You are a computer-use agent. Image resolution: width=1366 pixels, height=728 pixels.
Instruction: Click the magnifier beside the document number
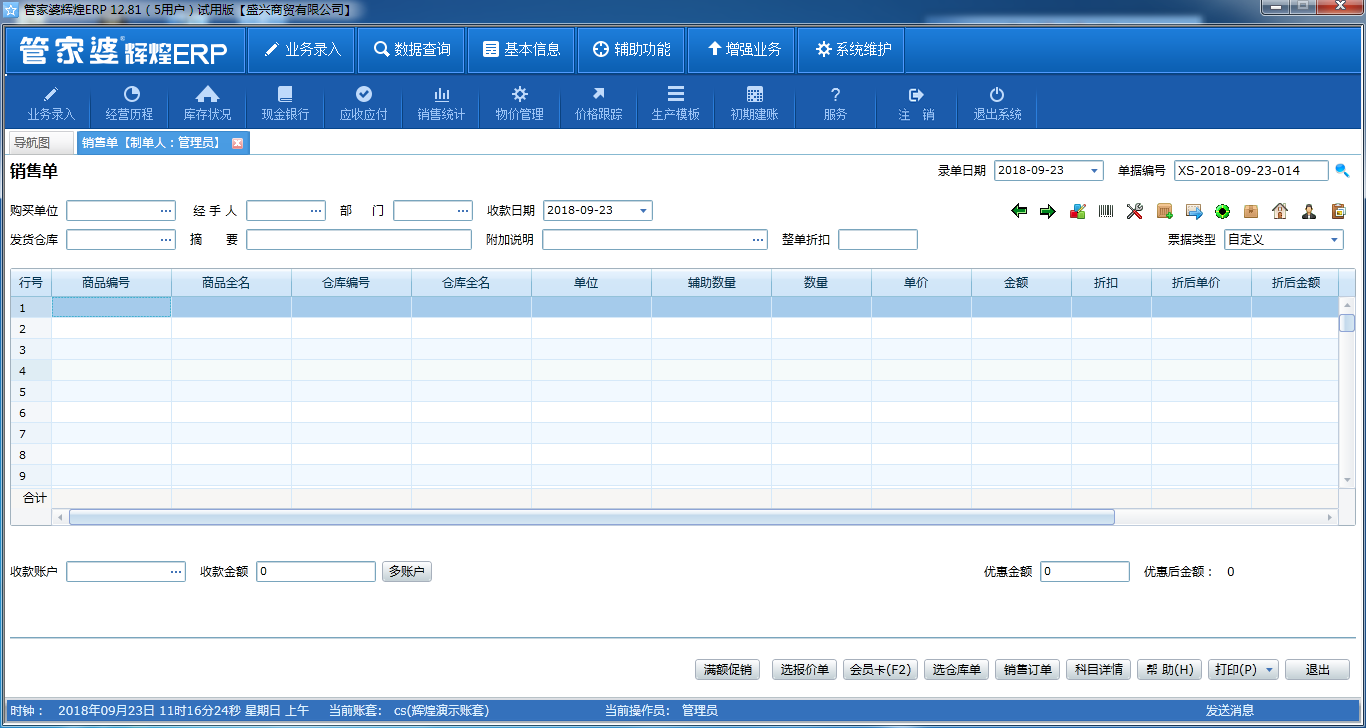click(1343, 170)
